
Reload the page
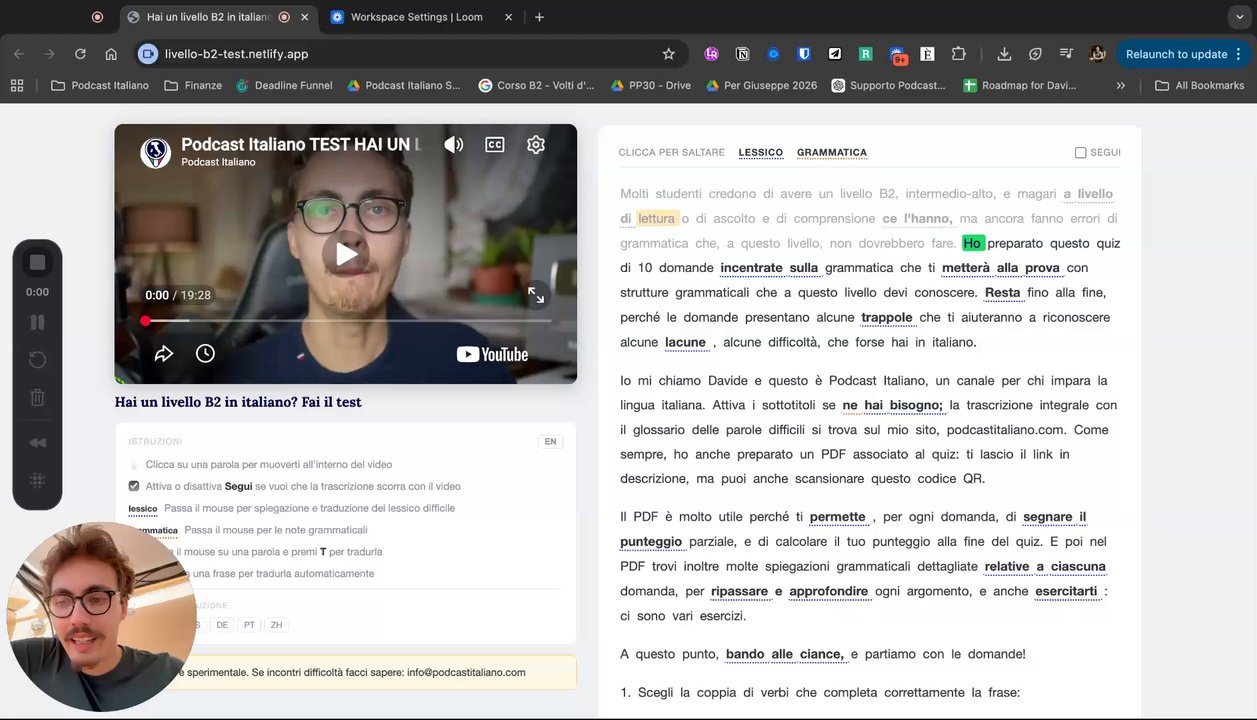point(80,54)
